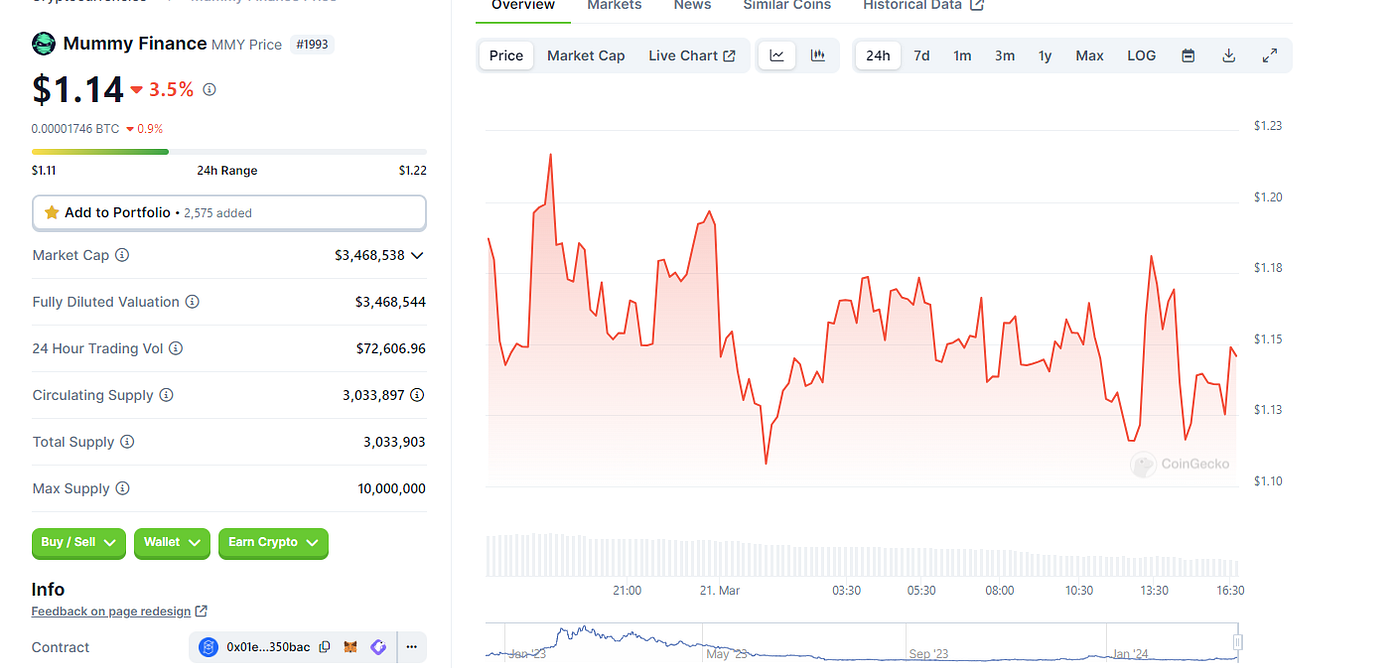Show 24 Hour Trading Vol info icon
Image resolution: width=1400 pixels, height=668 pixels.
[x=176, y=348]
